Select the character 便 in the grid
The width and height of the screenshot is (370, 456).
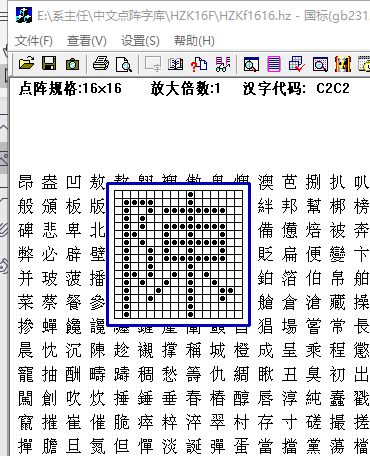[314, 254]
